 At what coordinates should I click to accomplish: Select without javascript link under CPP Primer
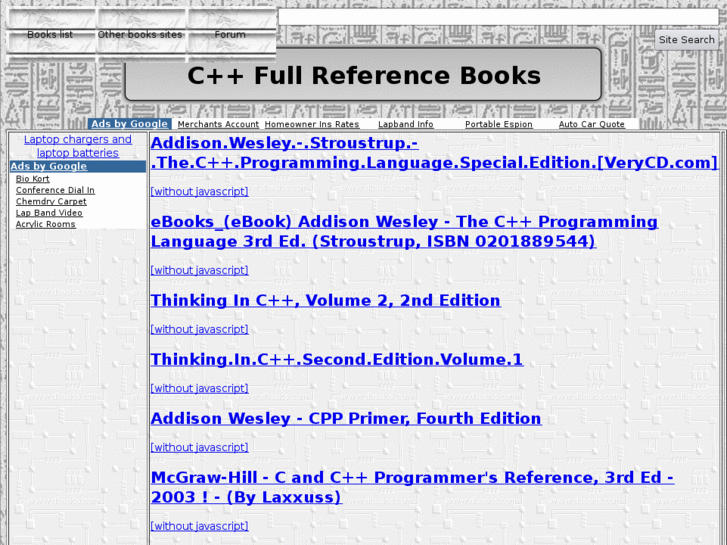[199, 447]
